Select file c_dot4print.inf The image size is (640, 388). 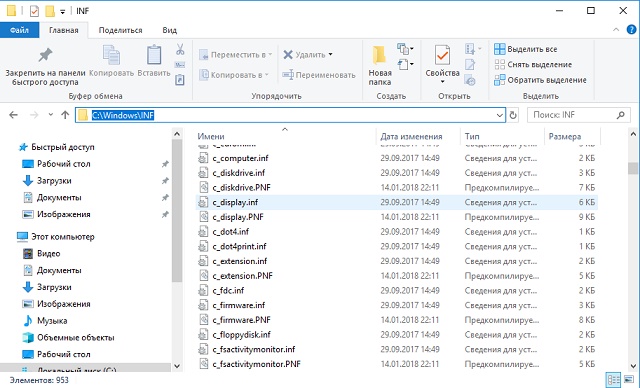pos(397,246)
